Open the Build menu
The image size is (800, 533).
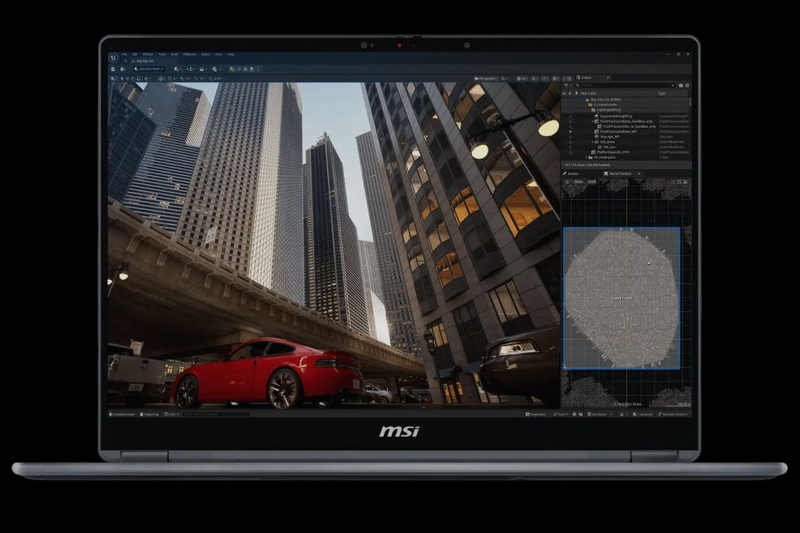pyautogui.click(x=174, y=54)
